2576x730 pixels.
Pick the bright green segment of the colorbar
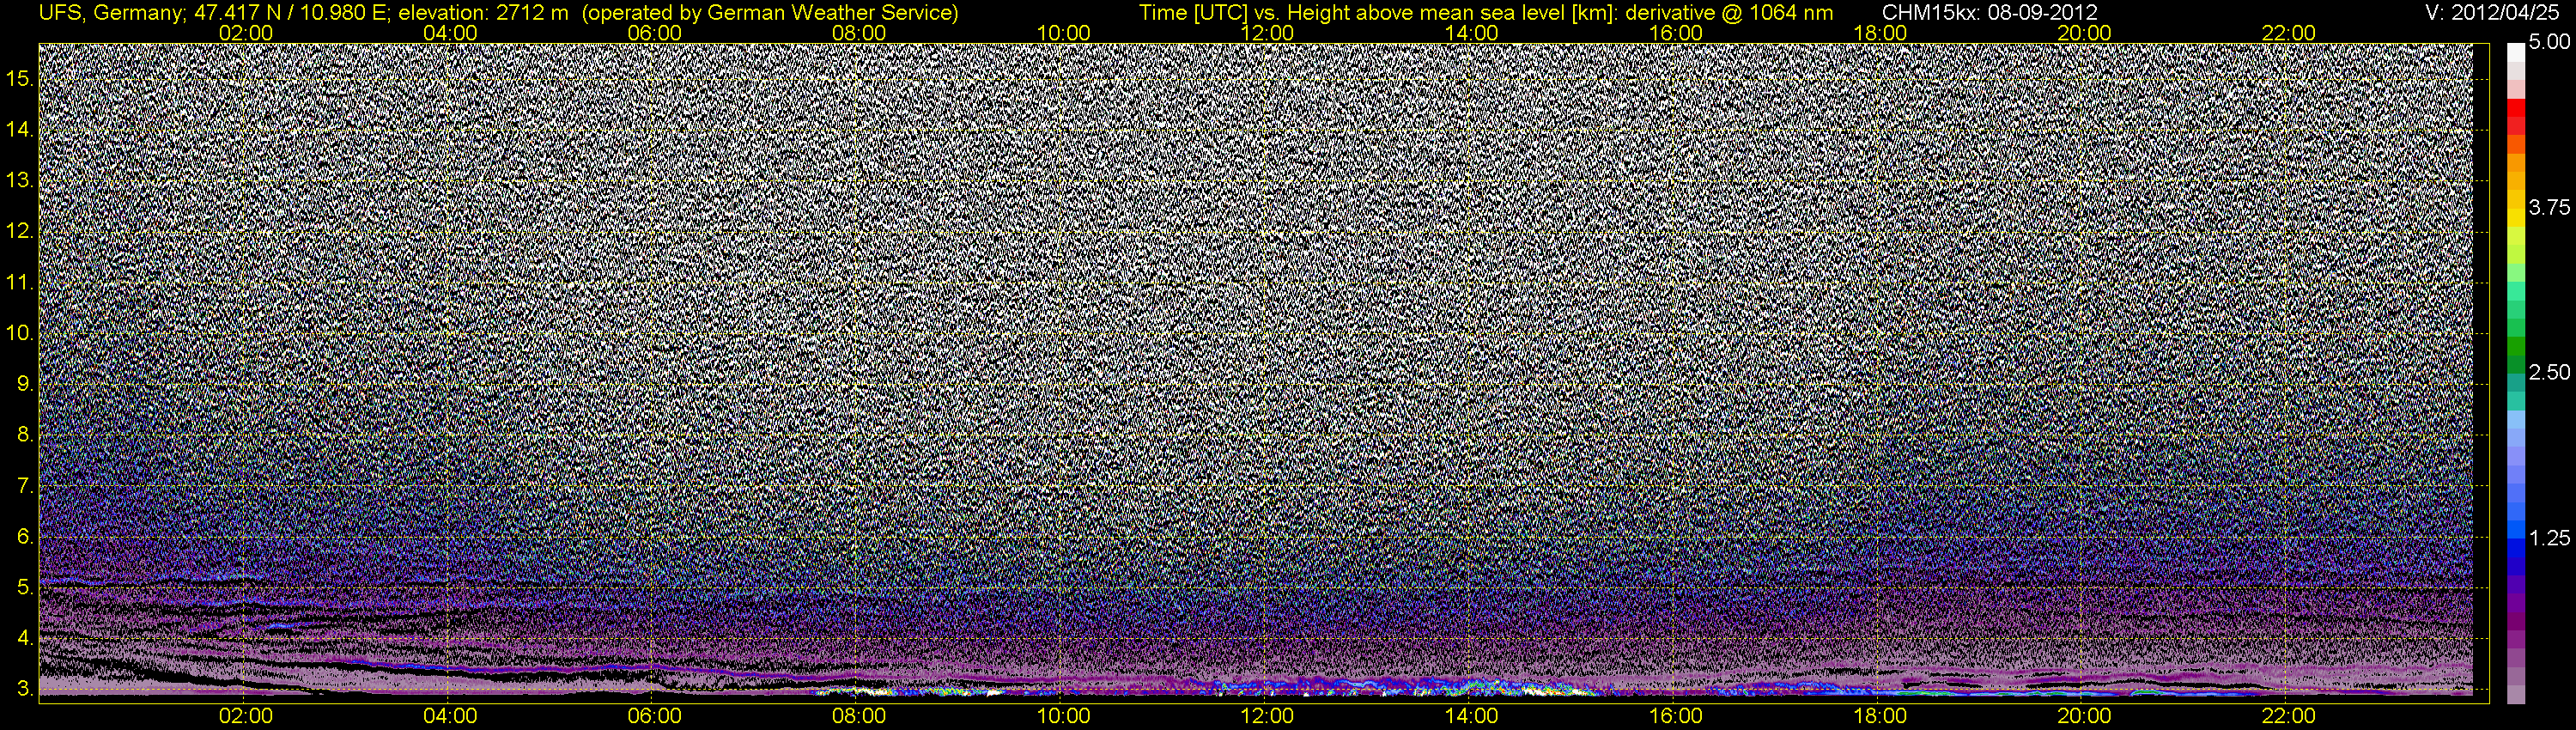coord(2515,272)
